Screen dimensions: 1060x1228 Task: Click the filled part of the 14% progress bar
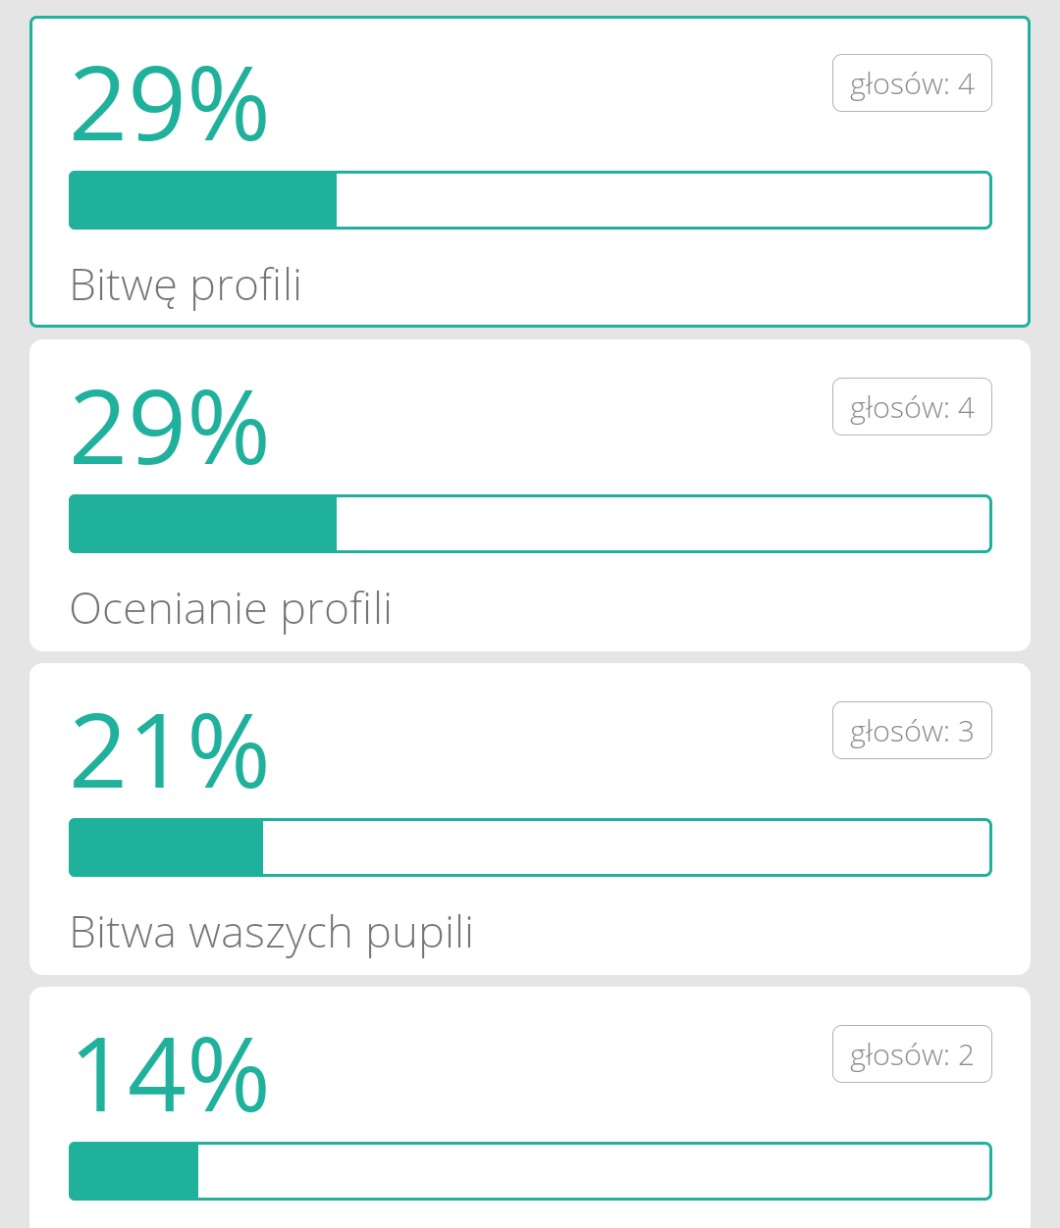point(134,1171)
